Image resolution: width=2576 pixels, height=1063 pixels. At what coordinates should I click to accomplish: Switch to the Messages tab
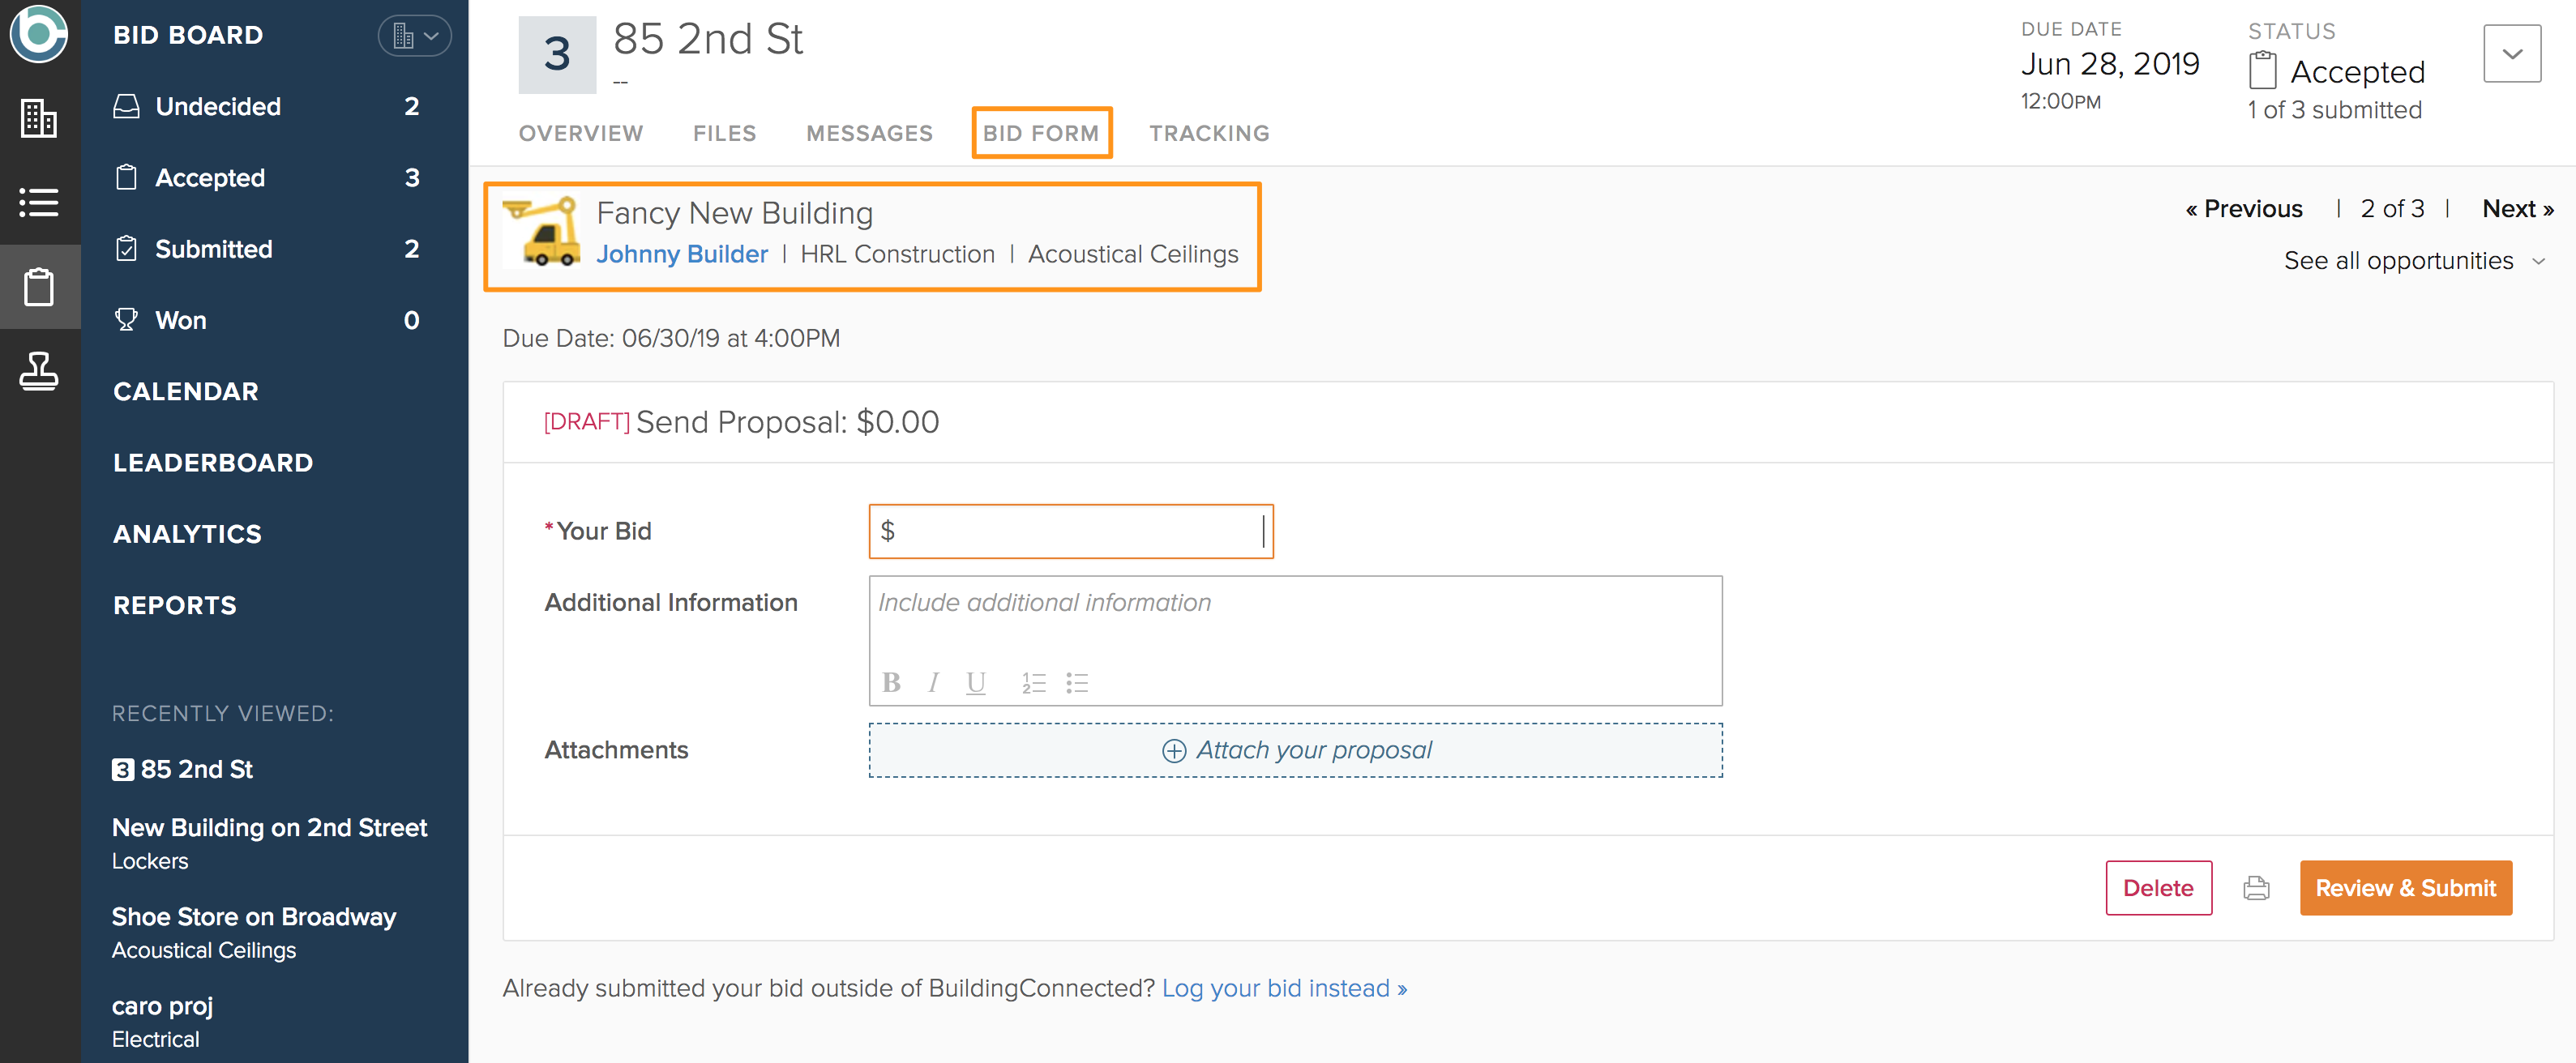pos(868,133)
